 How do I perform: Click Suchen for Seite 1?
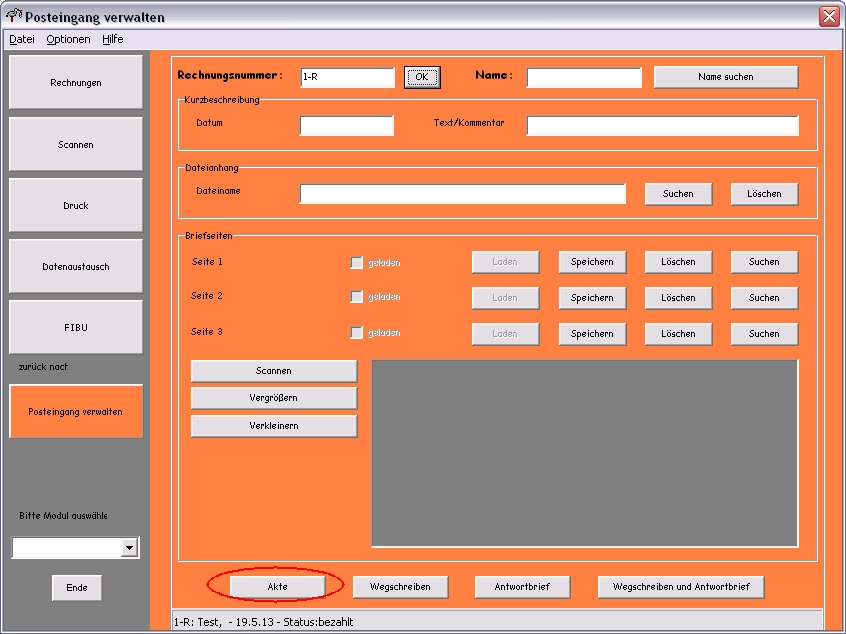click(764, 262)
